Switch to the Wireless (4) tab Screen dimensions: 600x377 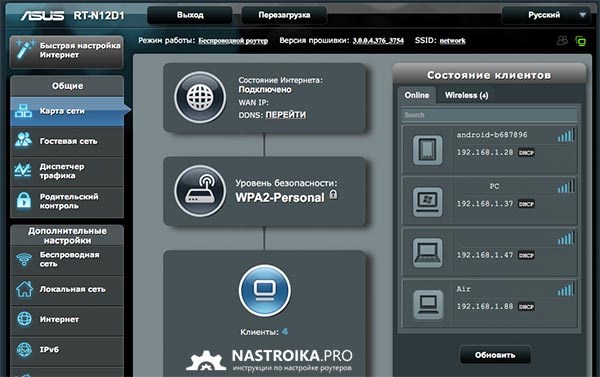466,95
